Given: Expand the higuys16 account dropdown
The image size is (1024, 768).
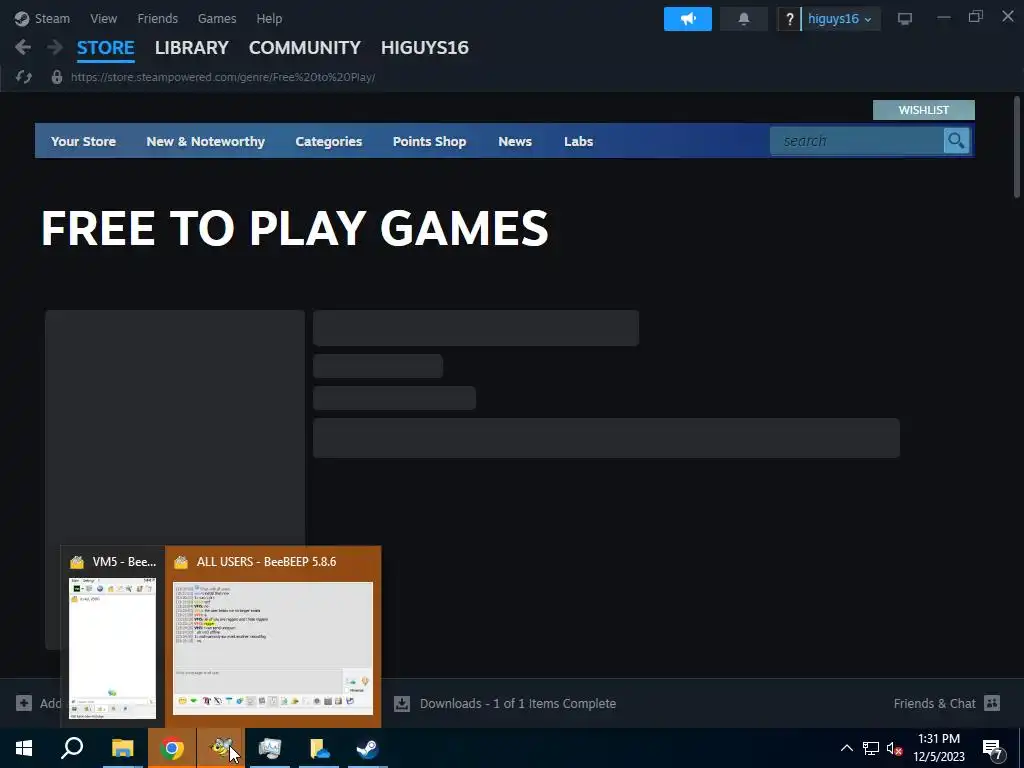Looking at the screenshot, I should 840,19.
